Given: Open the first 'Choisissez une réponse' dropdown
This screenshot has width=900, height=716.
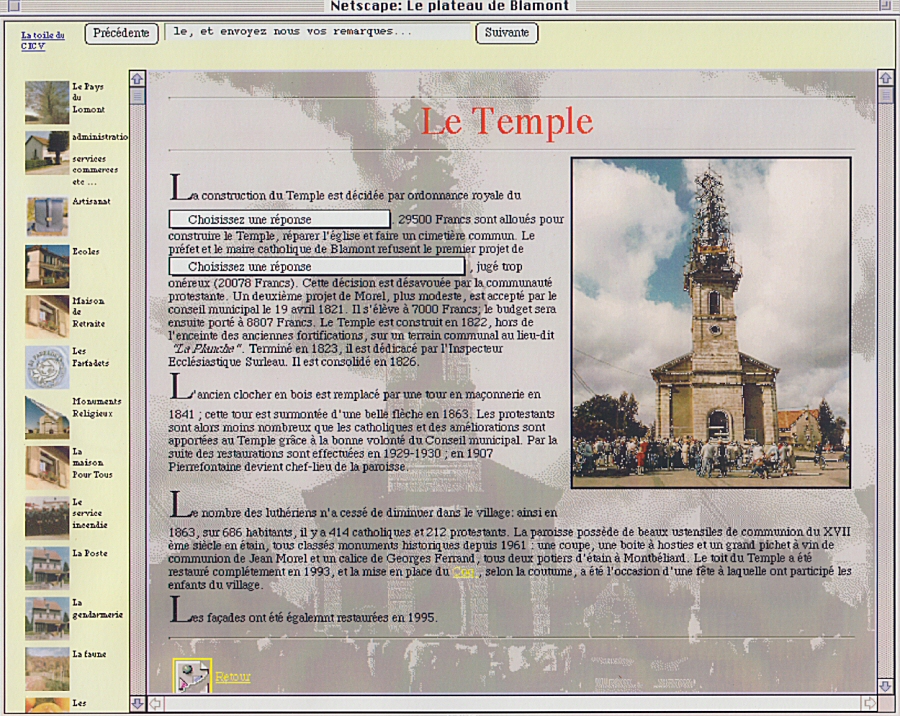Looking at the screenshot, I should pos(279,219).
